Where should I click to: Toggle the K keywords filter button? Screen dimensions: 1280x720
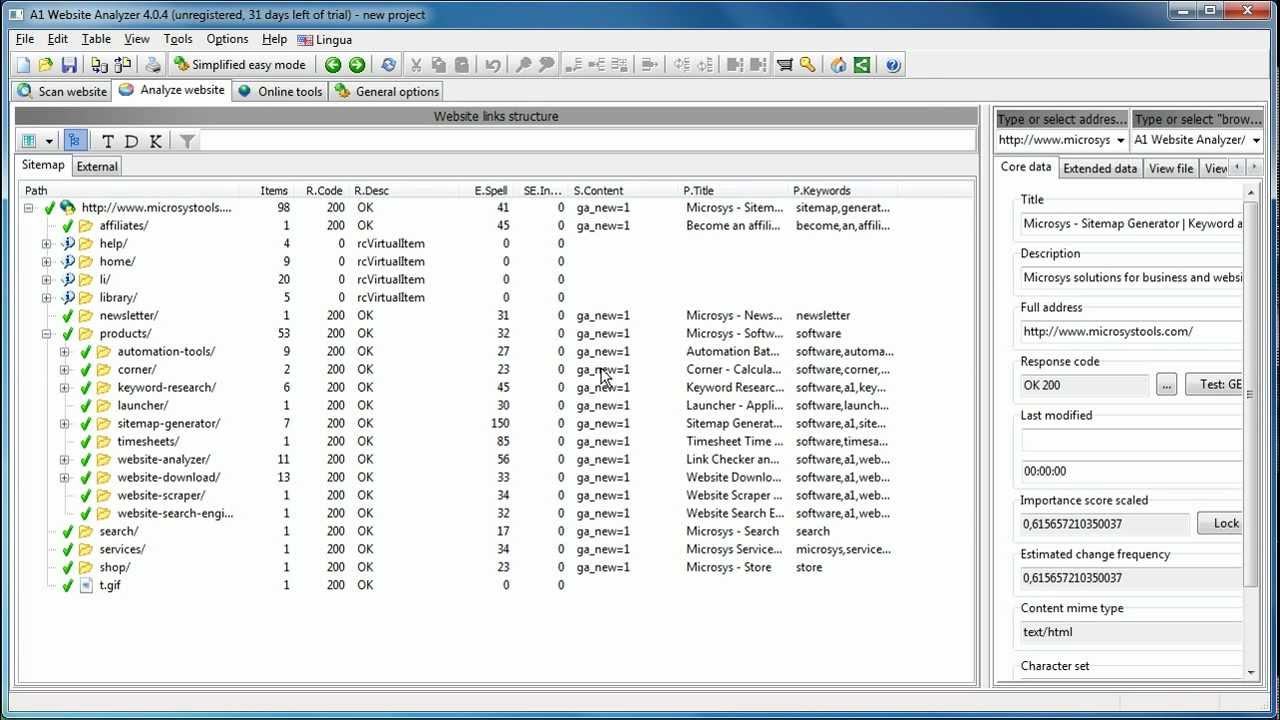(155, 141)
